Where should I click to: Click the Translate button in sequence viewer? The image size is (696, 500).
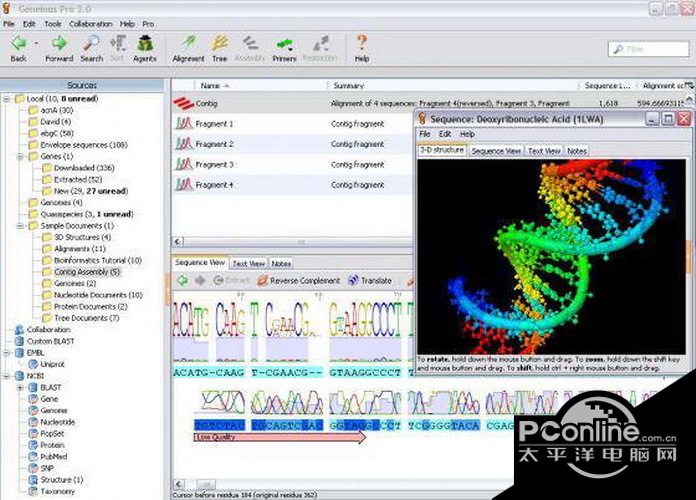pos(370,281)
